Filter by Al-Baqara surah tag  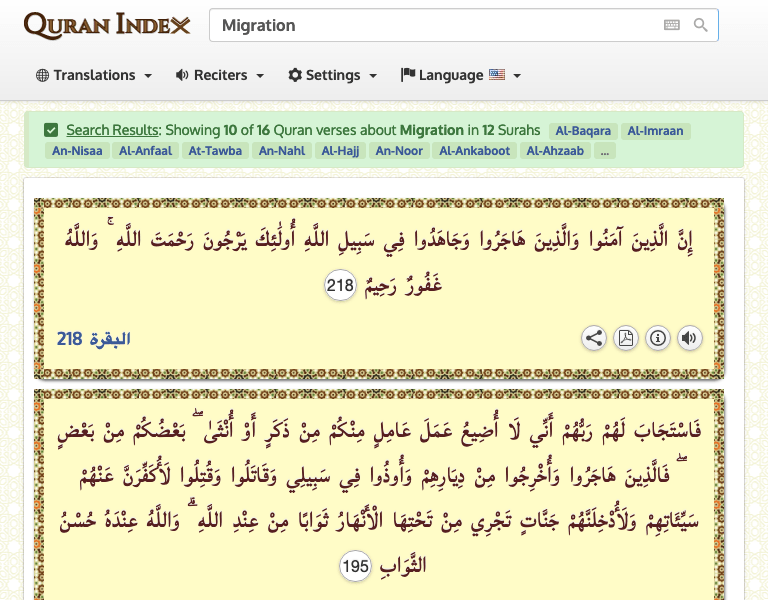(x=581, y=131)
